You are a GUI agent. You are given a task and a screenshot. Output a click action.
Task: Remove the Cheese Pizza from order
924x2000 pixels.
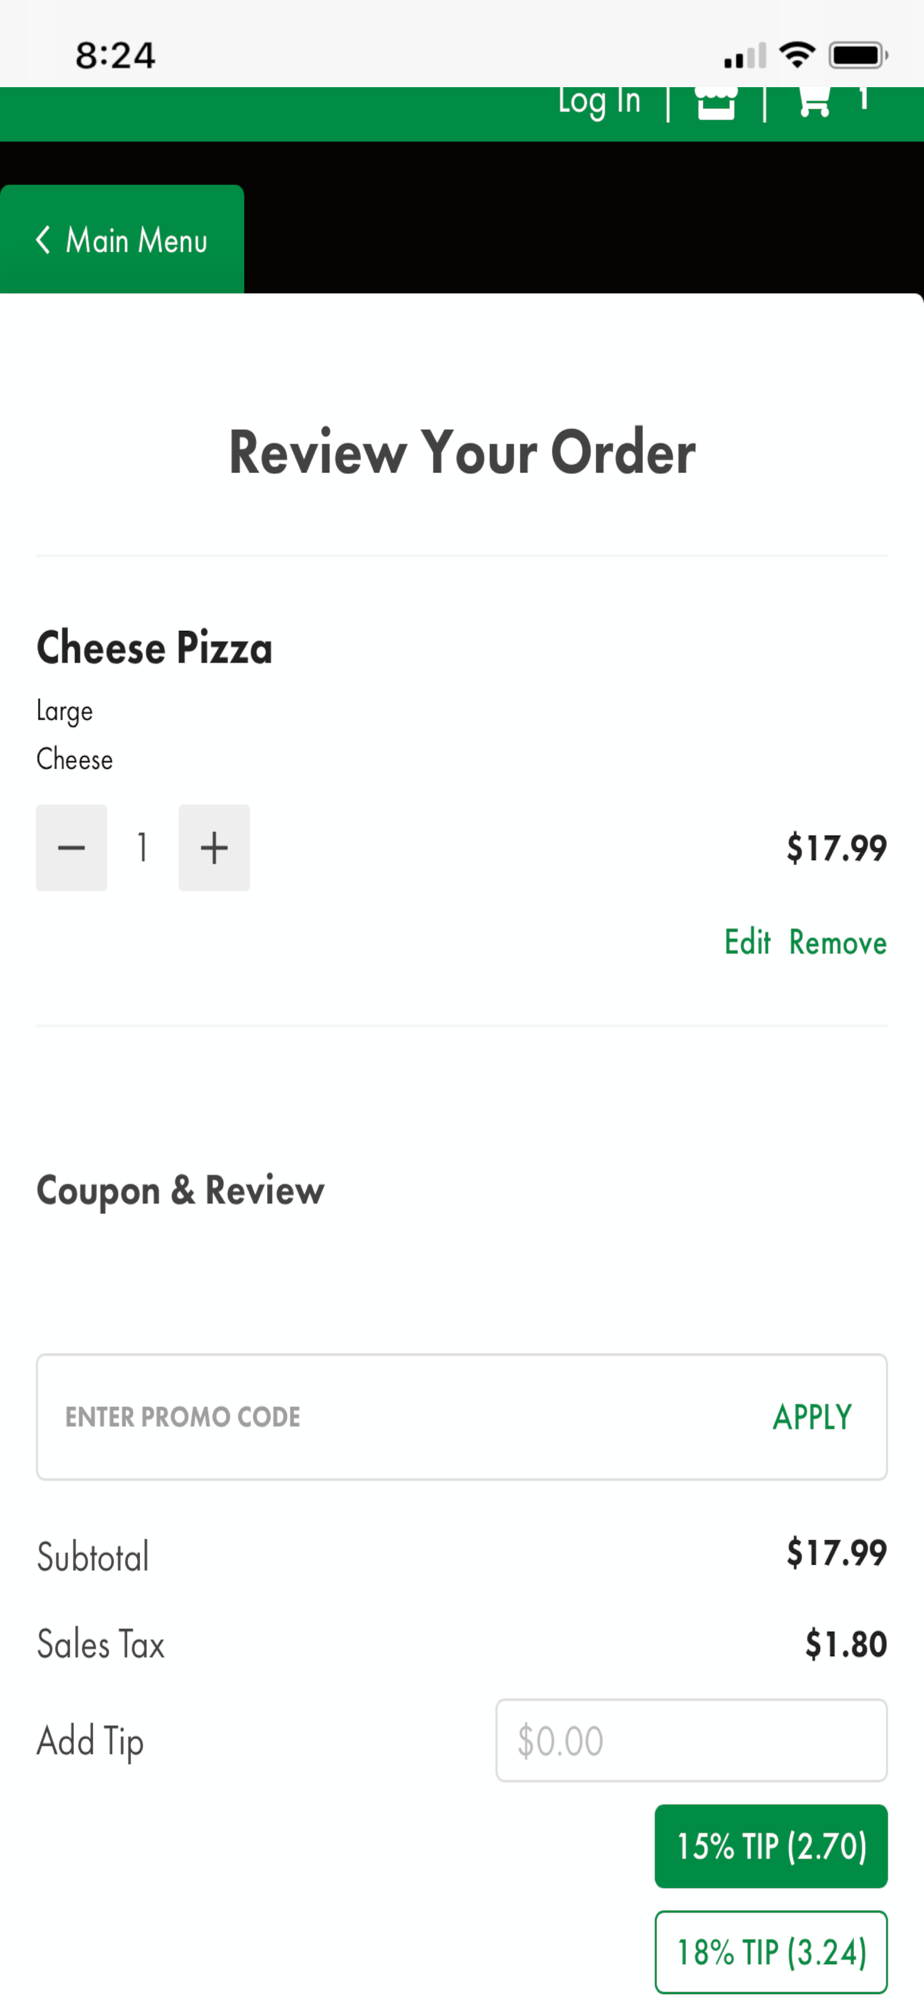coord(838,942)
